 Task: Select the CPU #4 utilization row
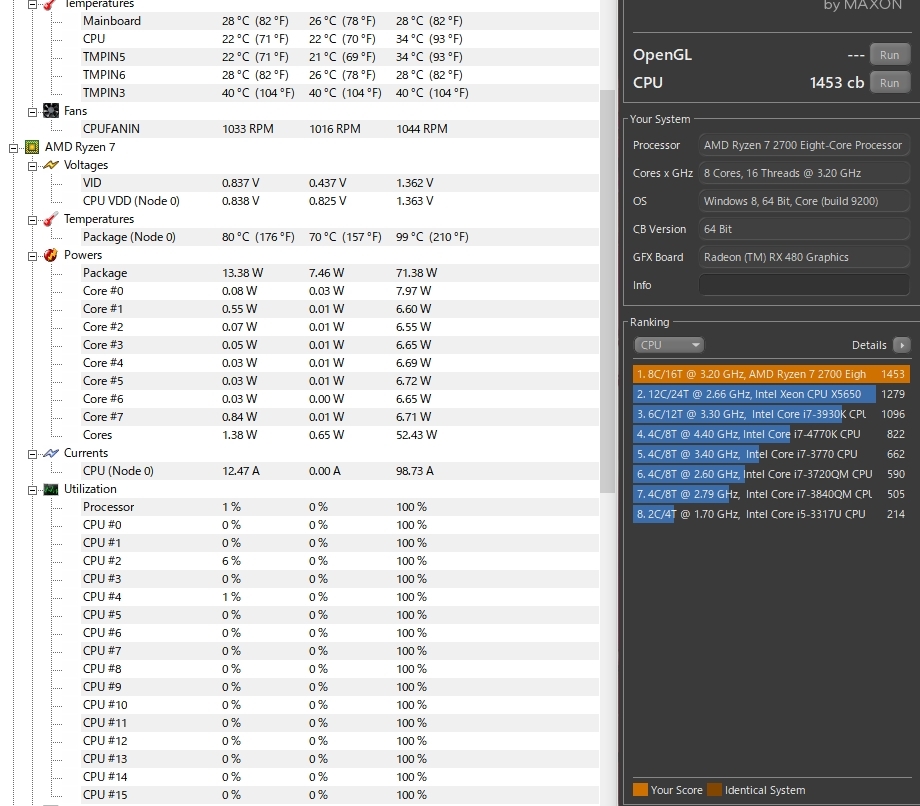(x=340, y=597)
